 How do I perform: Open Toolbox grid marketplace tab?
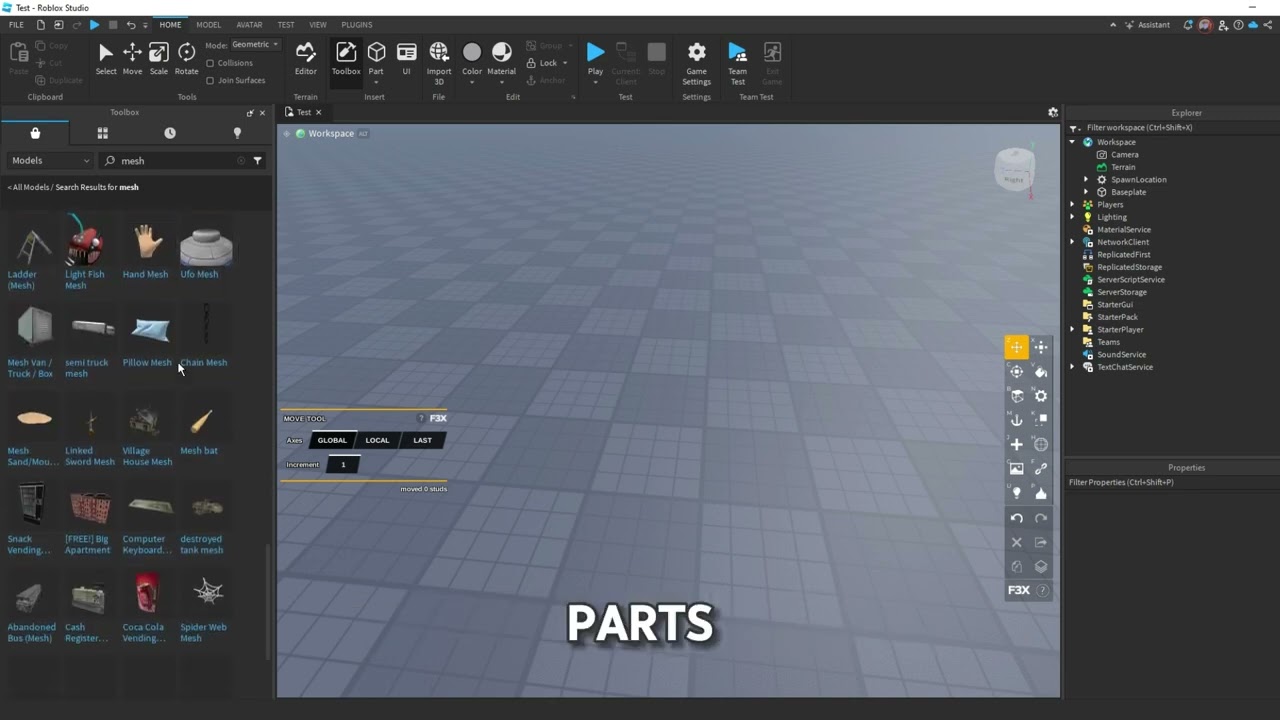coord(102,133)
